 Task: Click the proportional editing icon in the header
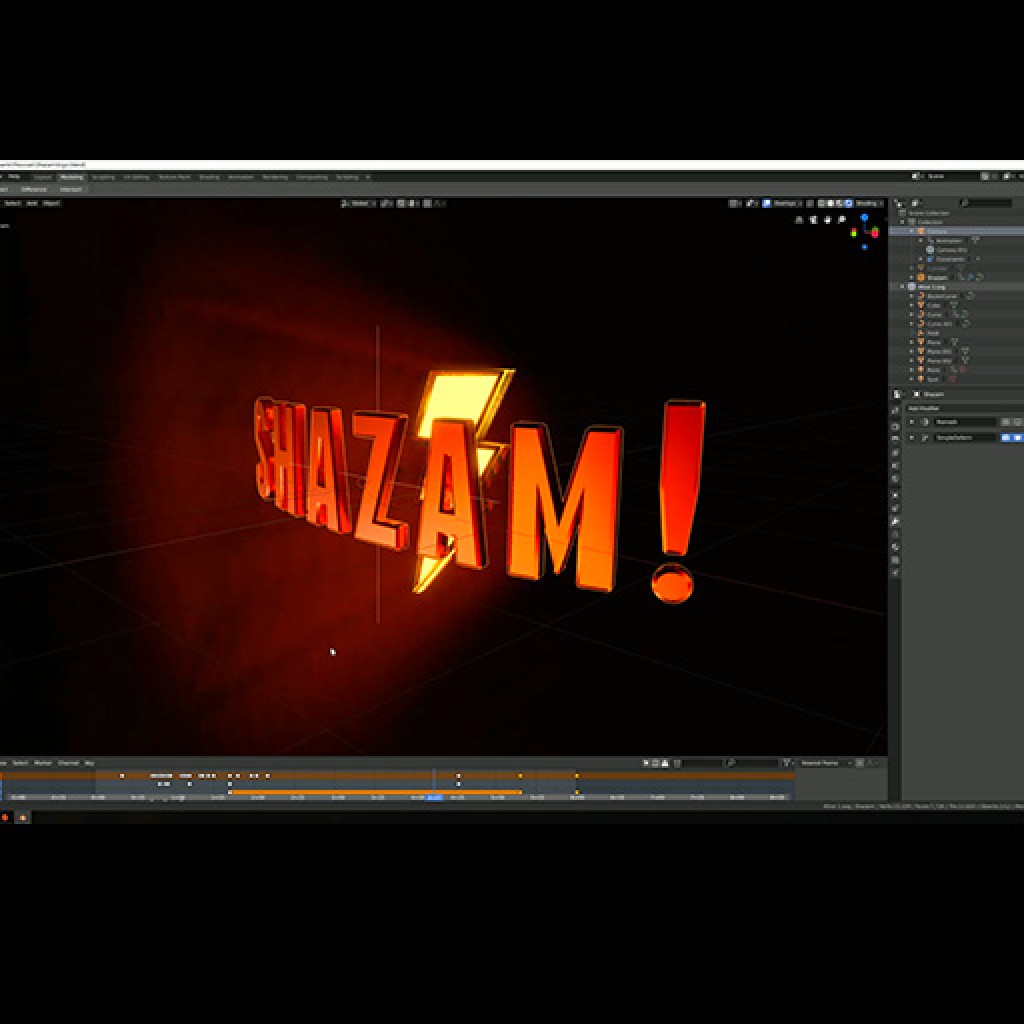426,203
